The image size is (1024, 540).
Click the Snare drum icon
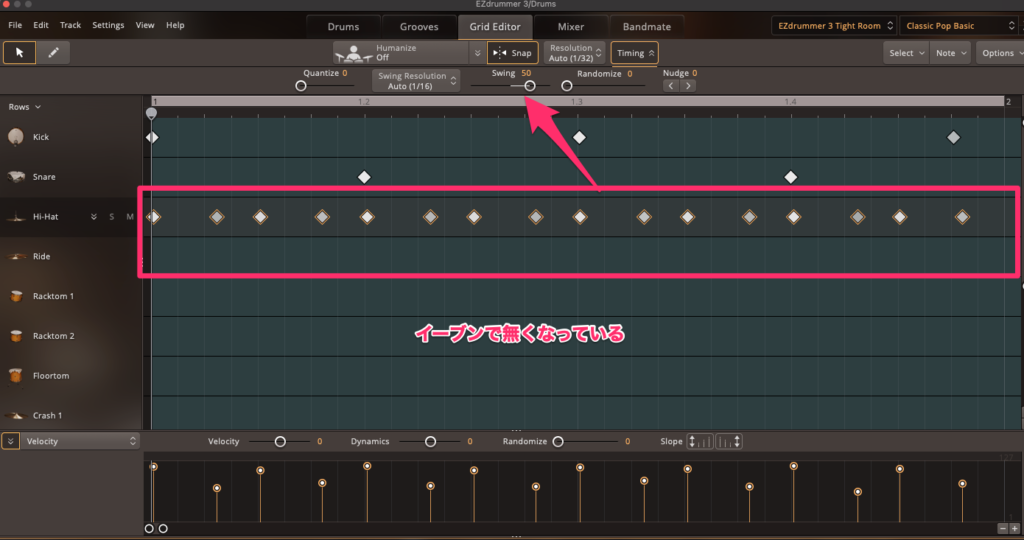point(16,177)
